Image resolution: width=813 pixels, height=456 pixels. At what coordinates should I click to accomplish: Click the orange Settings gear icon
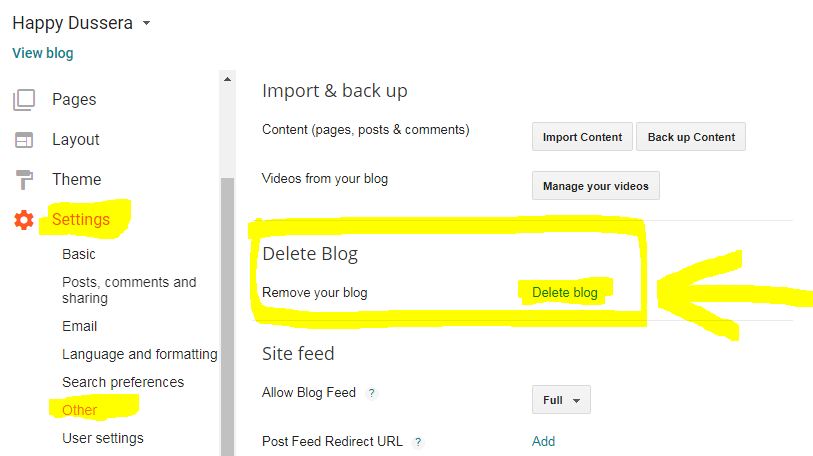23,220
